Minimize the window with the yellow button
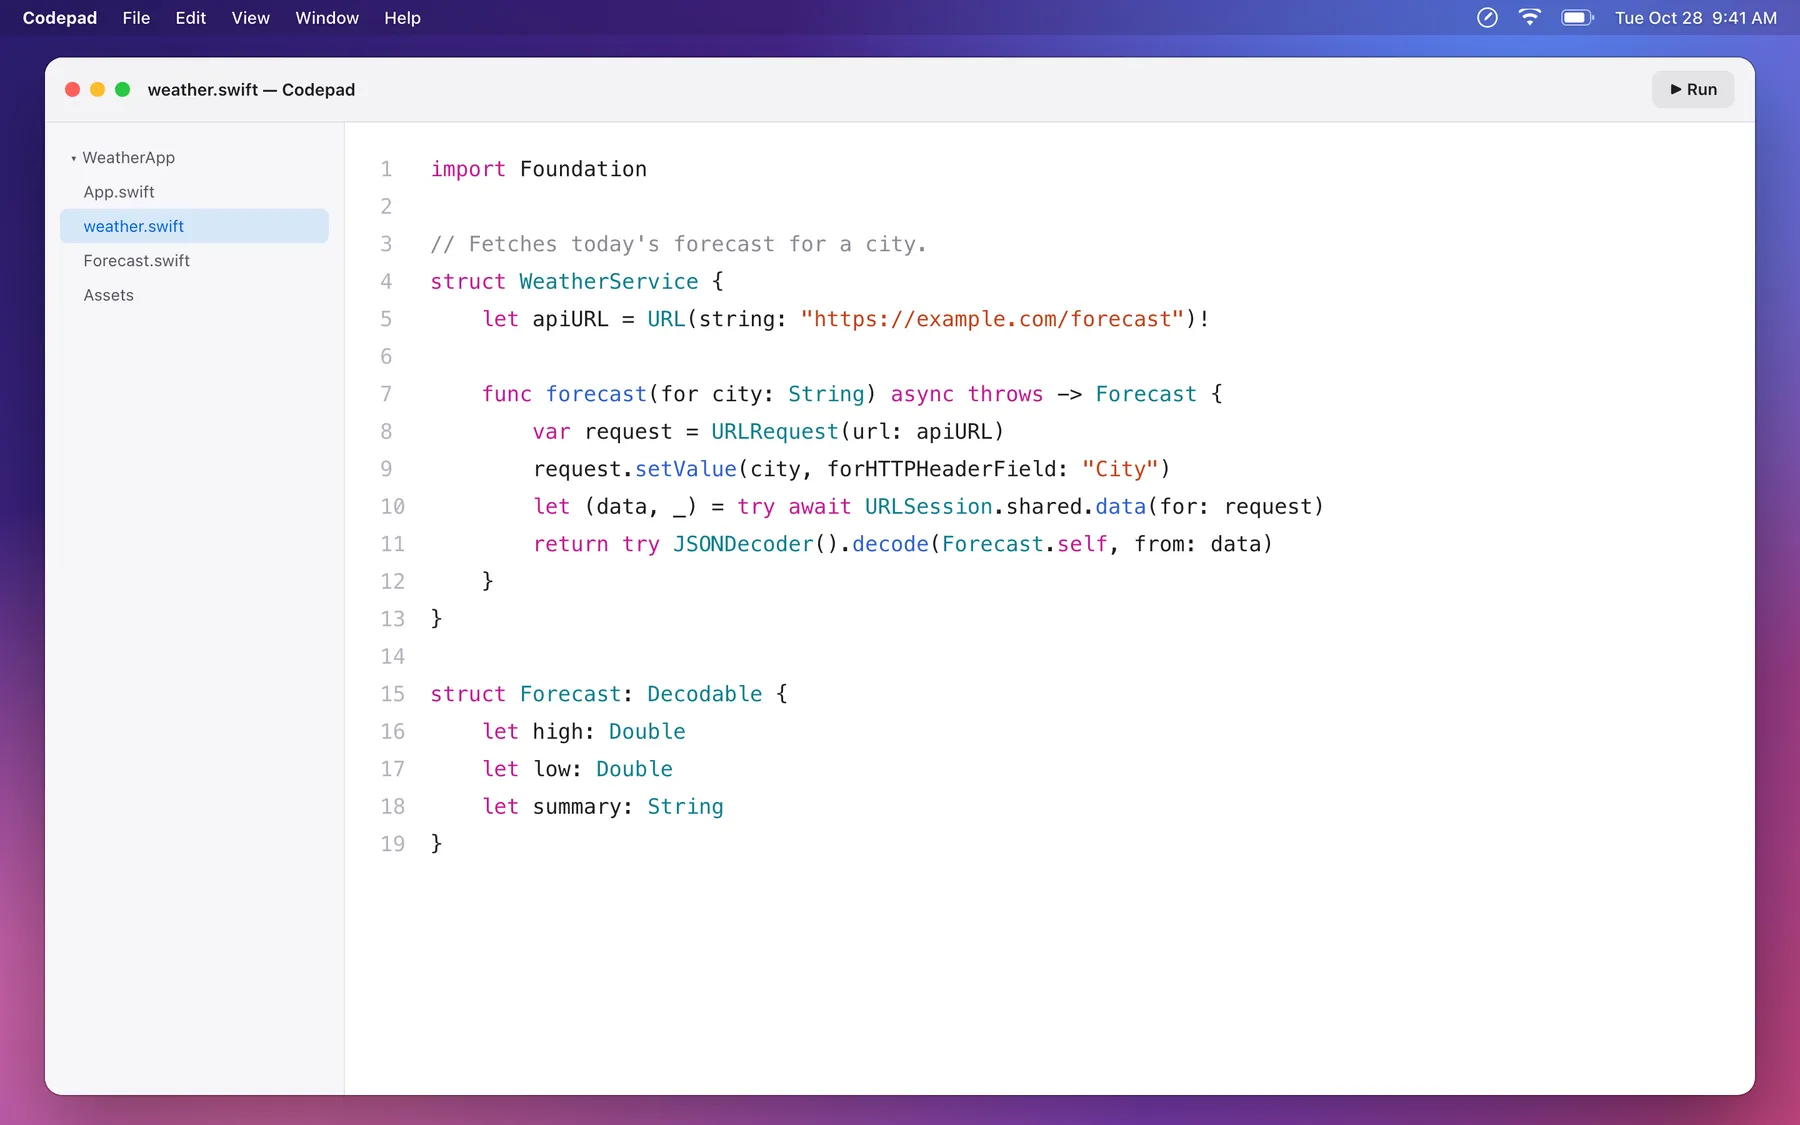Image resolution: width=1800 pixels, height=1125 pixels. coord(97,89)
